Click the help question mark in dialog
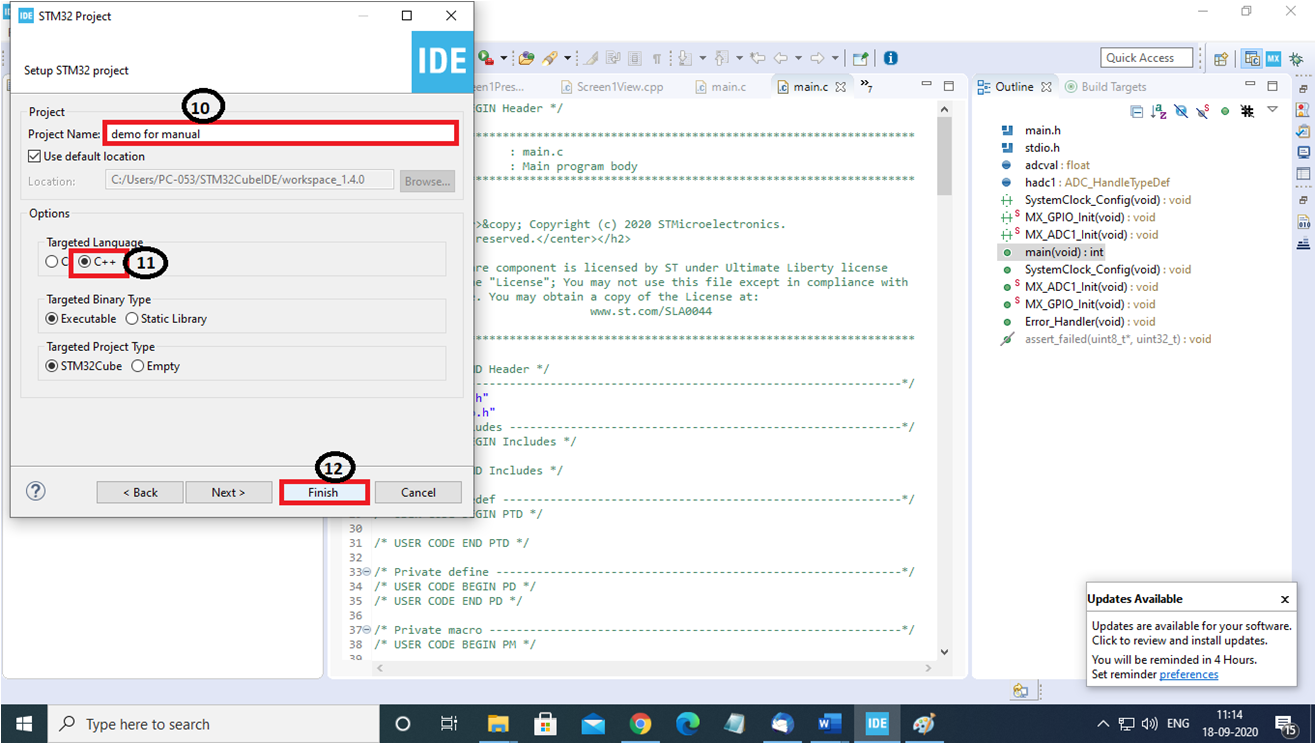Image resolution: width=1316 pixels, height=744 pixels. (x=35, y=491)
